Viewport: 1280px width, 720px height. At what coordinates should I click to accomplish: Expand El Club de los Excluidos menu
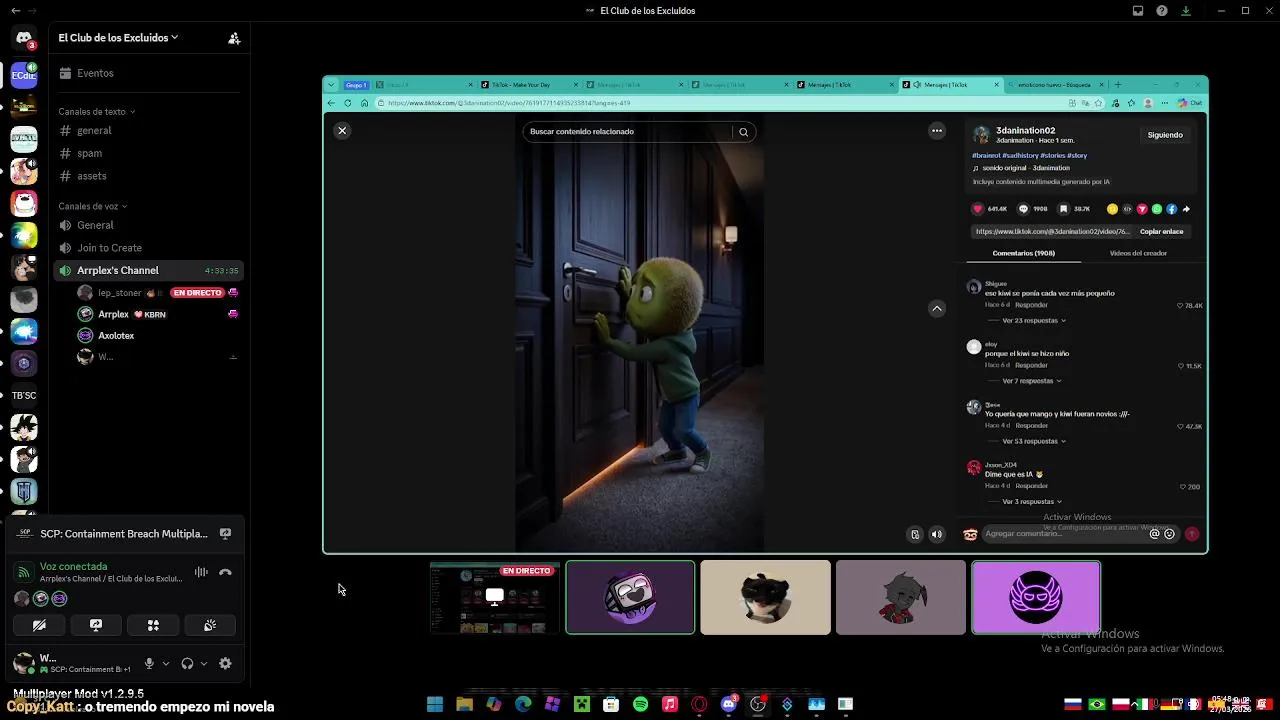coord(118,38)
